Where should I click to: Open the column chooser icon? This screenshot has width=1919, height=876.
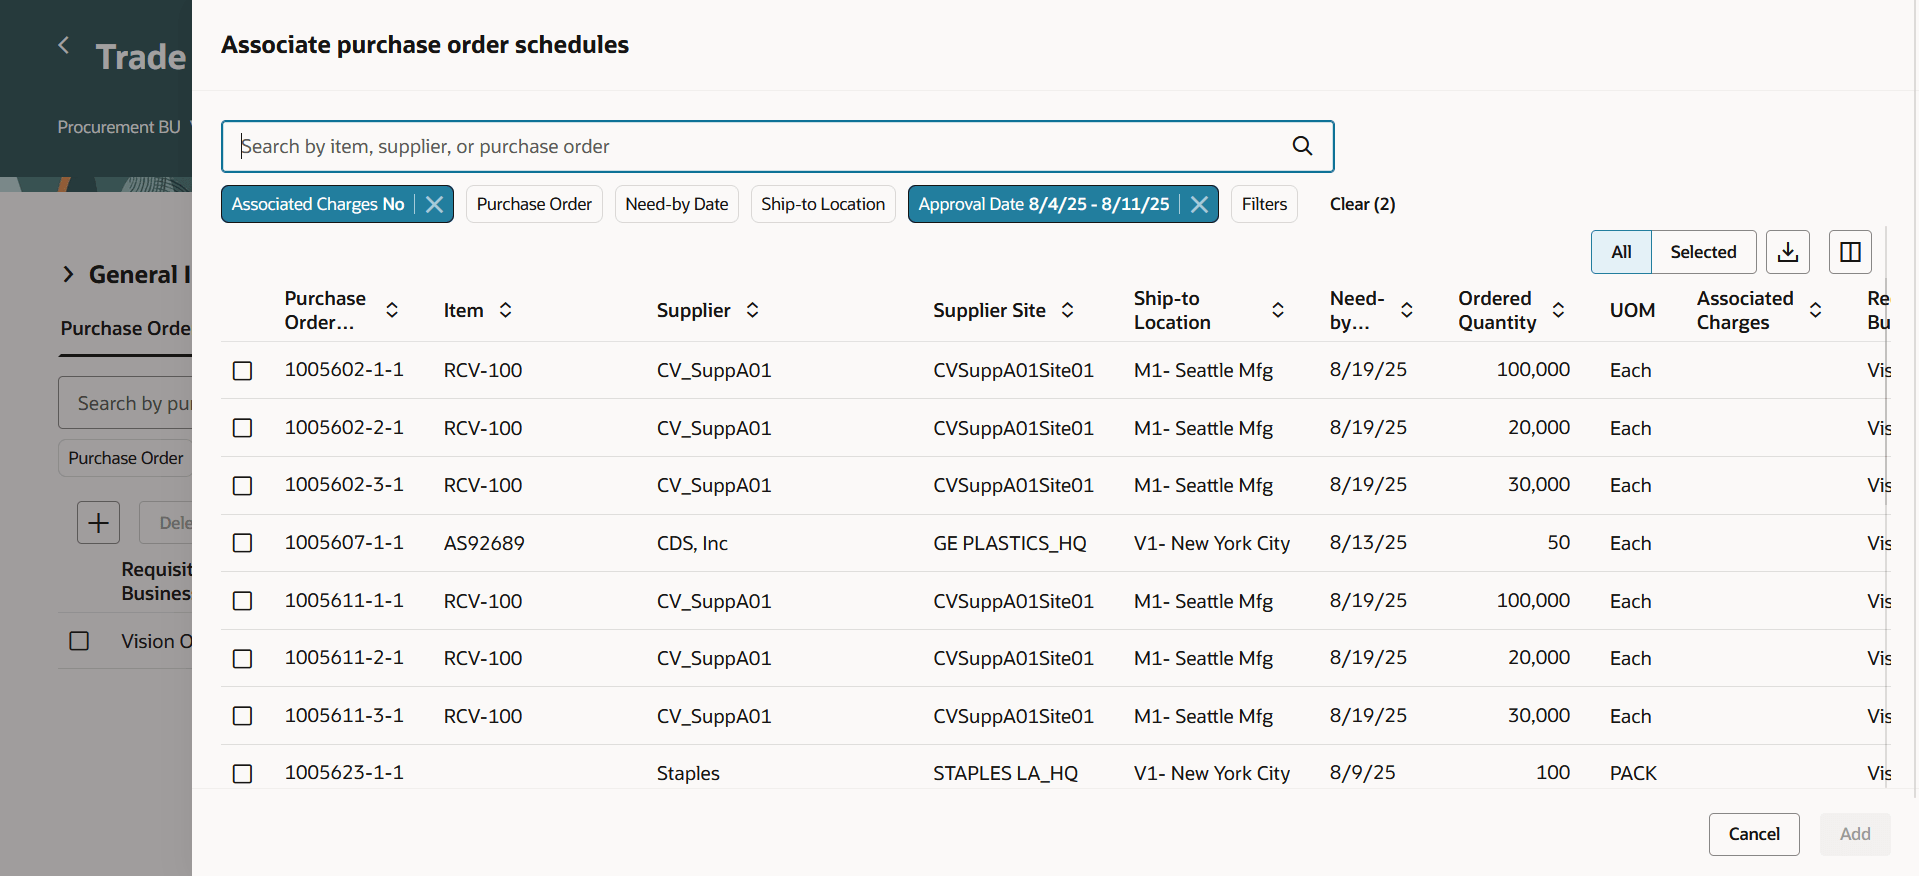(x=1850, y=252)
